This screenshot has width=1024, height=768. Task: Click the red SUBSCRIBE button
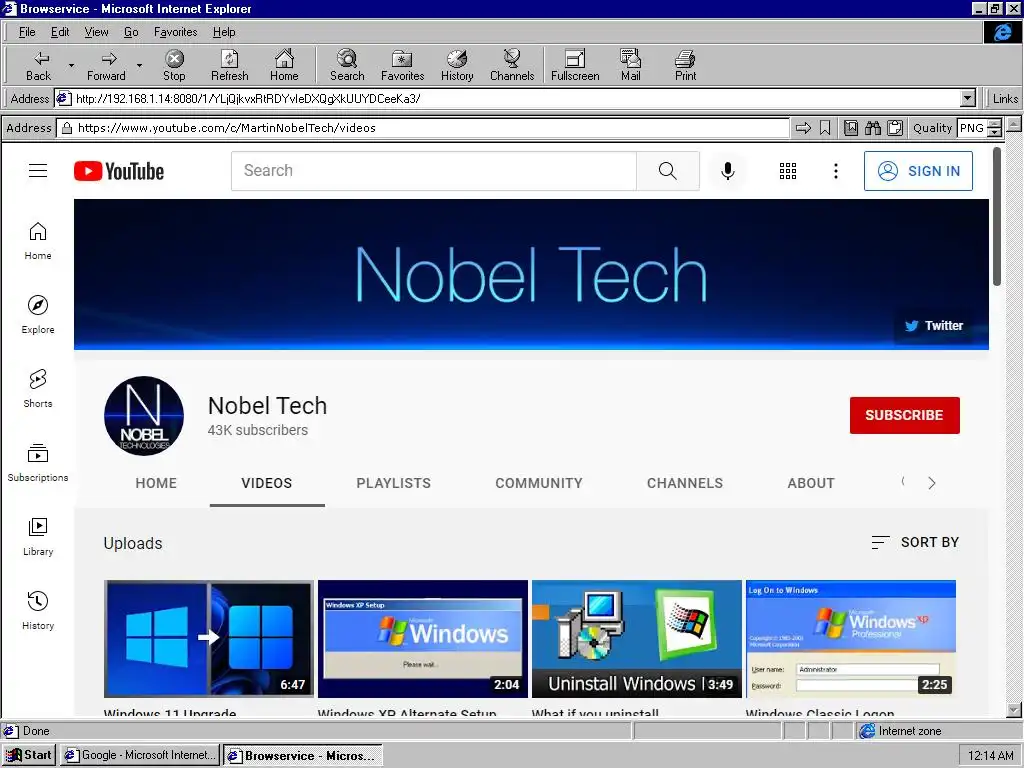[904, 415]
